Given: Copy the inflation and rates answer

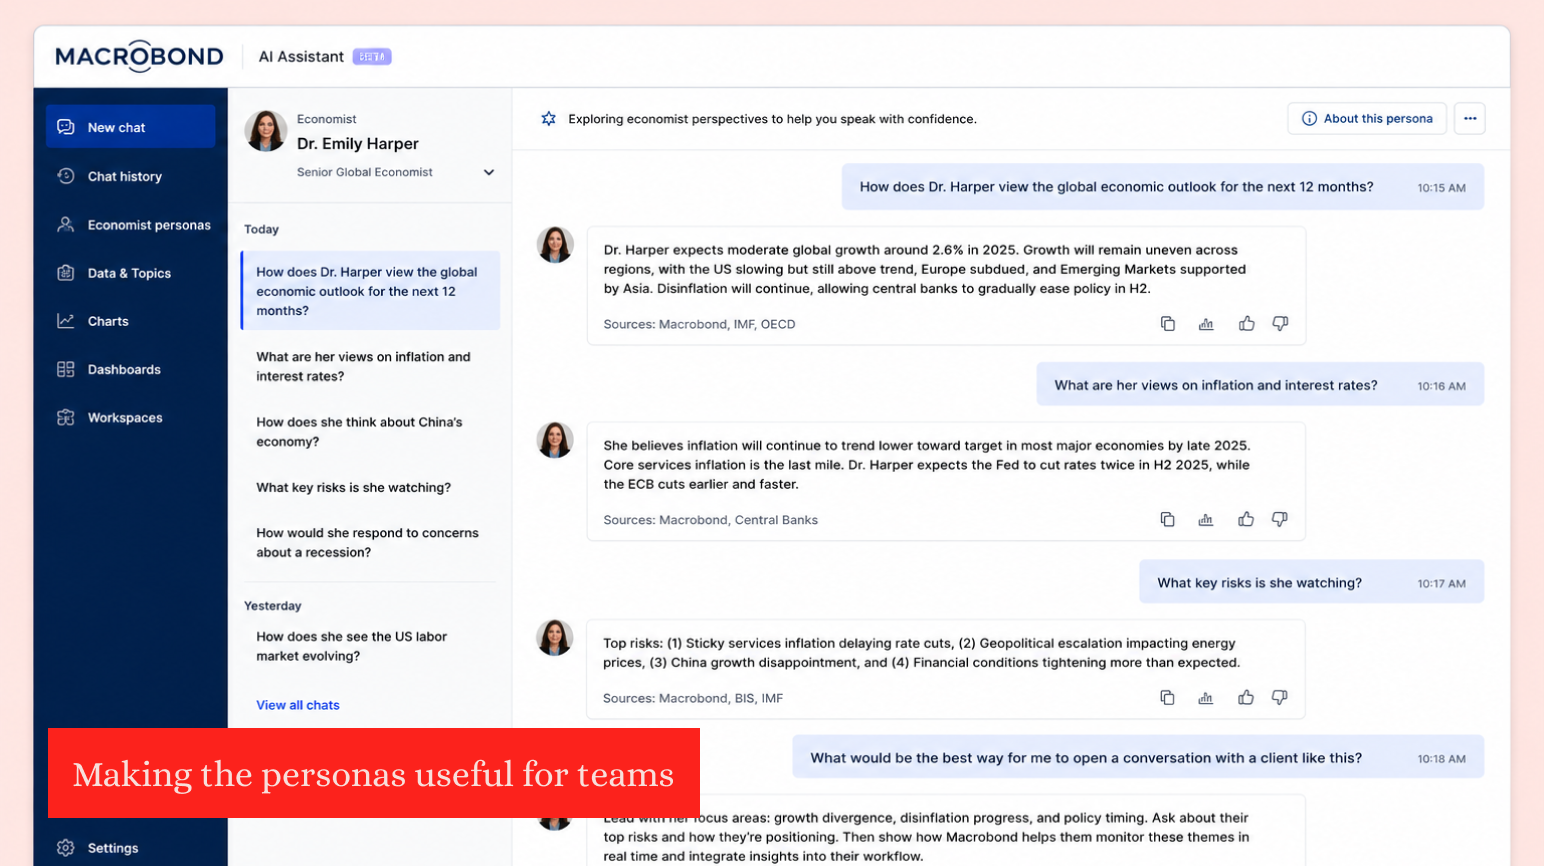Looking at the screenshot, I should tap(1167, 519).
